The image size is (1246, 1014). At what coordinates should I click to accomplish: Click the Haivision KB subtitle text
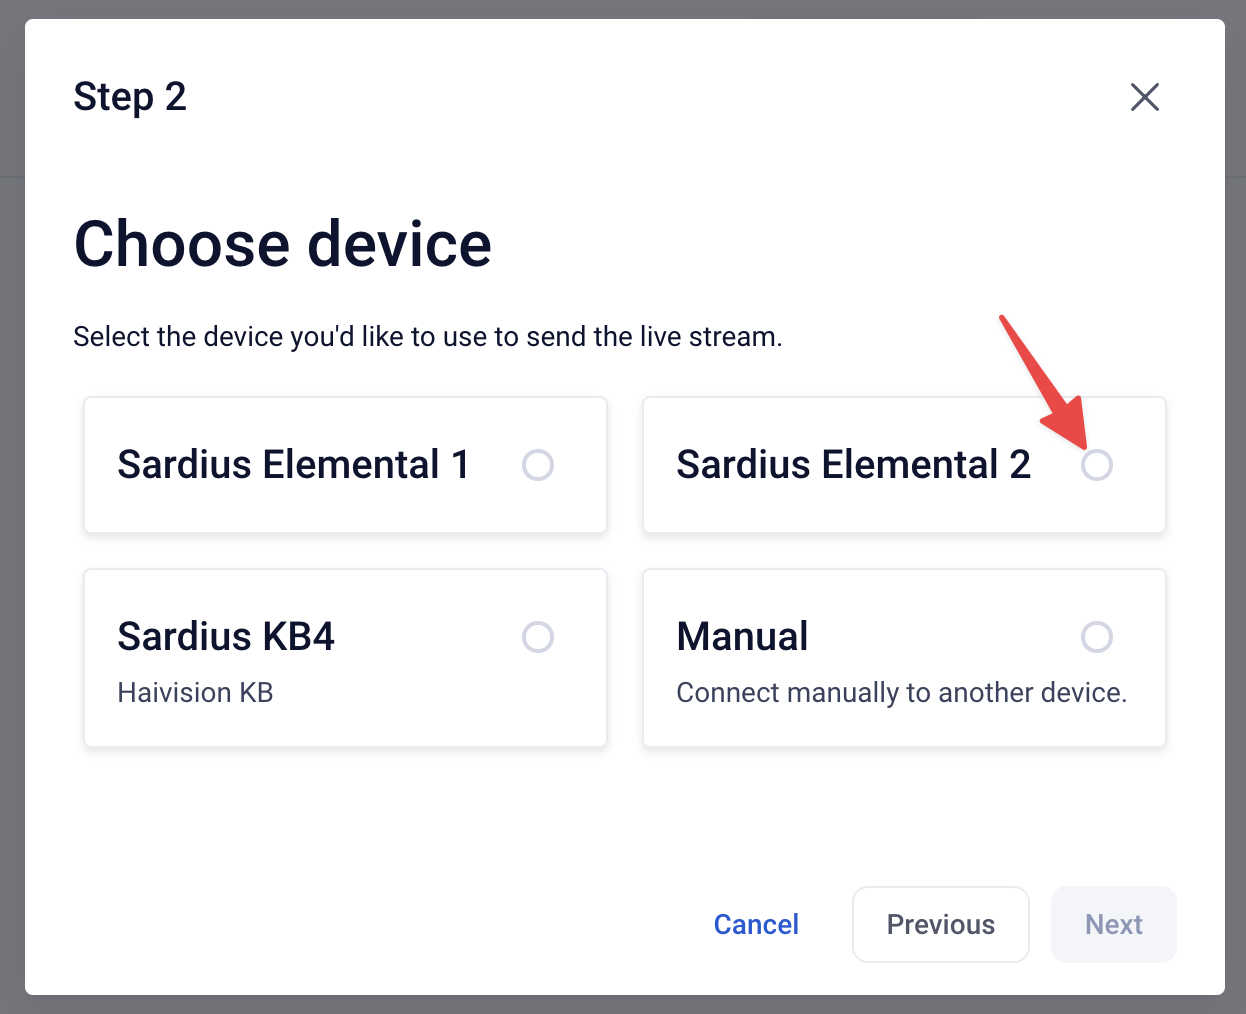coord(195,693)
